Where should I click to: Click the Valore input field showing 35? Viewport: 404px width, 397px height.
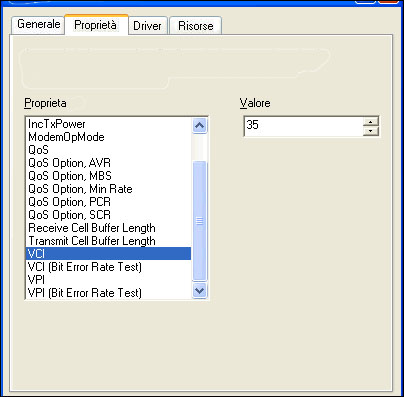[x=303, y=126]
